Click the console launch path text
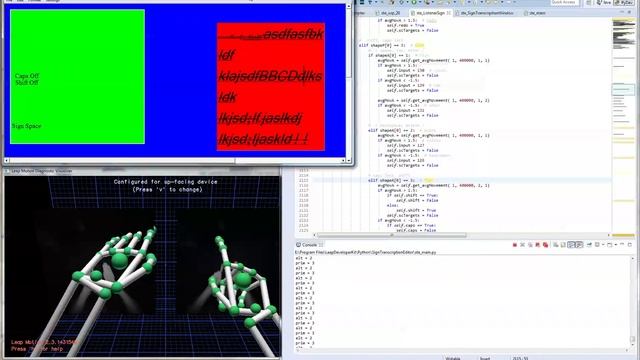This screenshot has width=640, height=360. pos(365,252)
